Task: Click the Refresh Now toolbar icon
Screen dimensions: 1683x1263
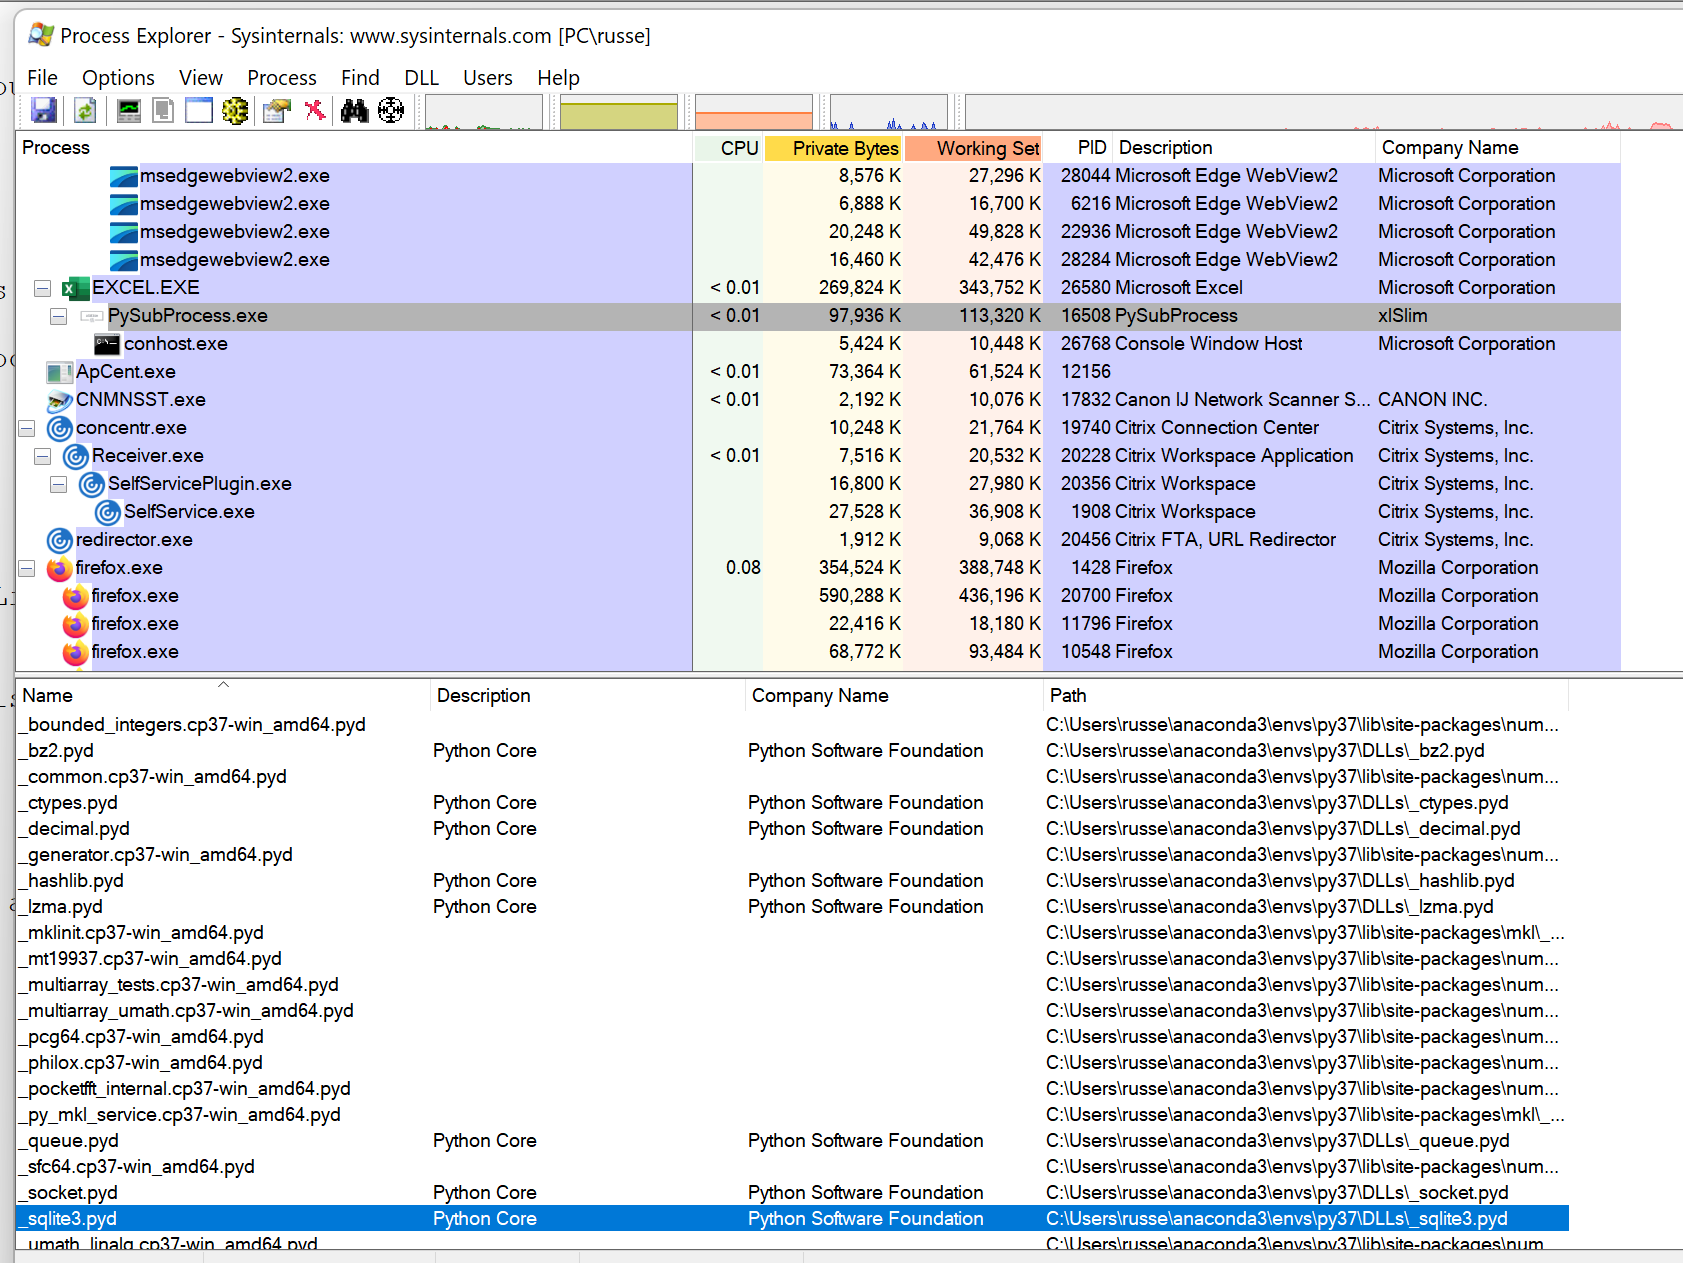Action: pos(85,110)
